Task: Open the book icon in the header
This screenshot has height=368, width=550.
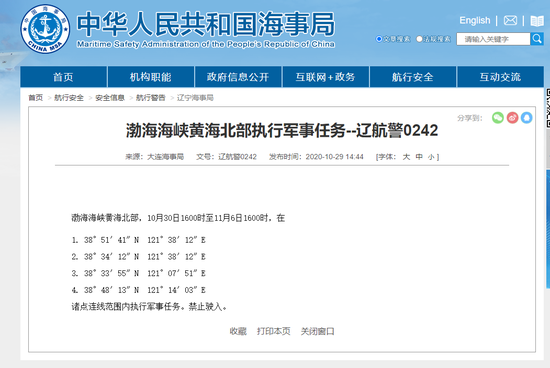Action: point(537,21)
